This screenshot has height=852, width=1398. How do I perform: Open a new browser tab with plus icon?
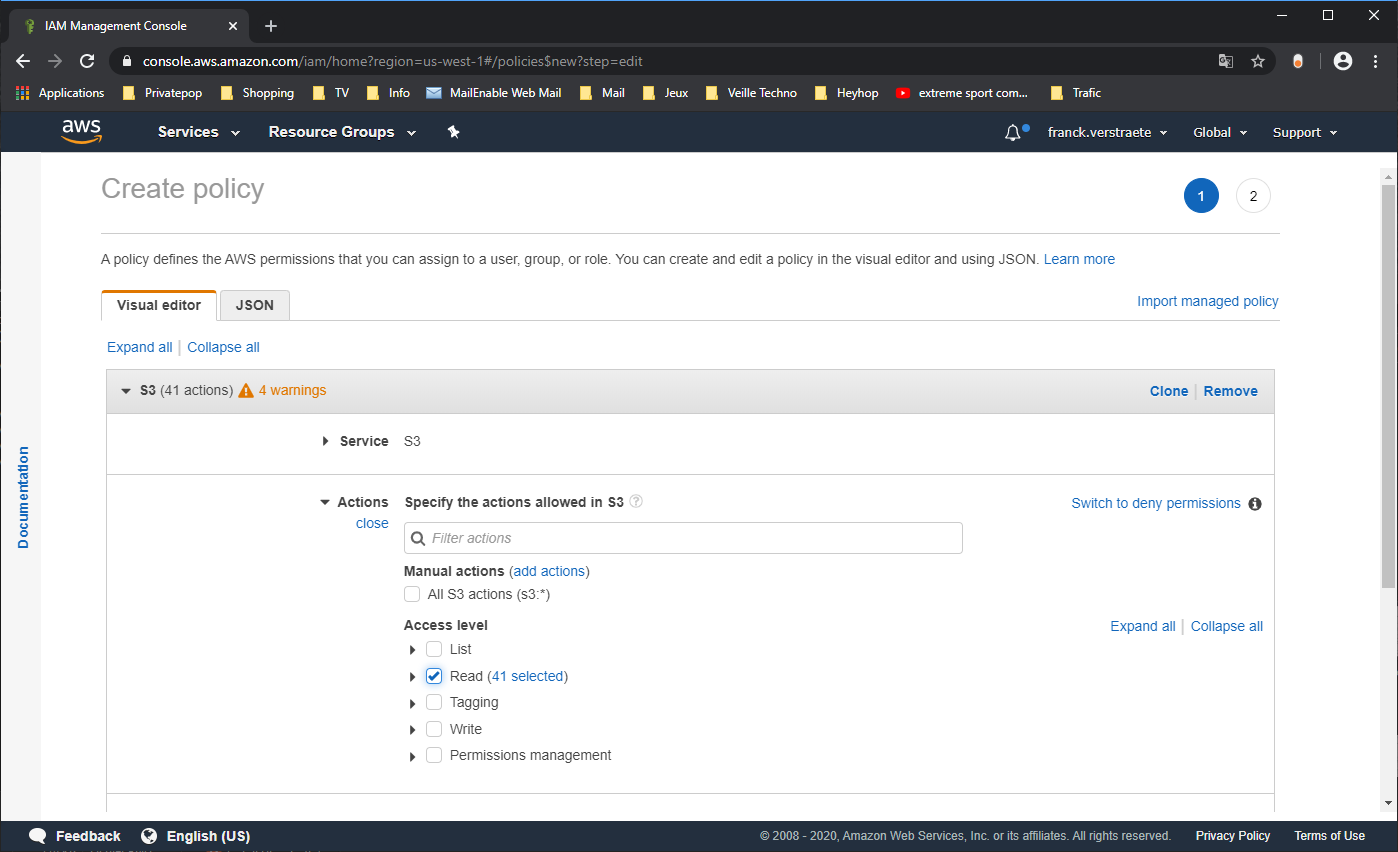click(x=271, y=26)
